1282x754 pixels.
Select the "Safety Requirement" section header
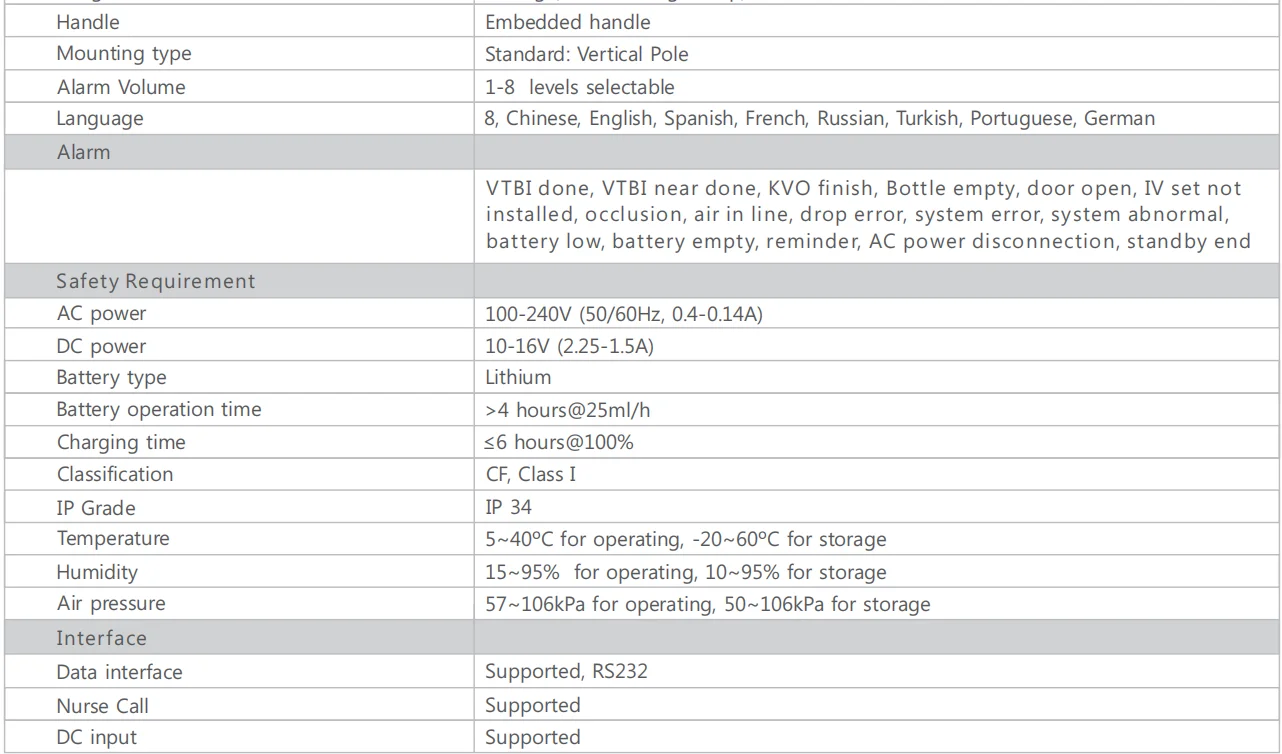coord(156,281)
